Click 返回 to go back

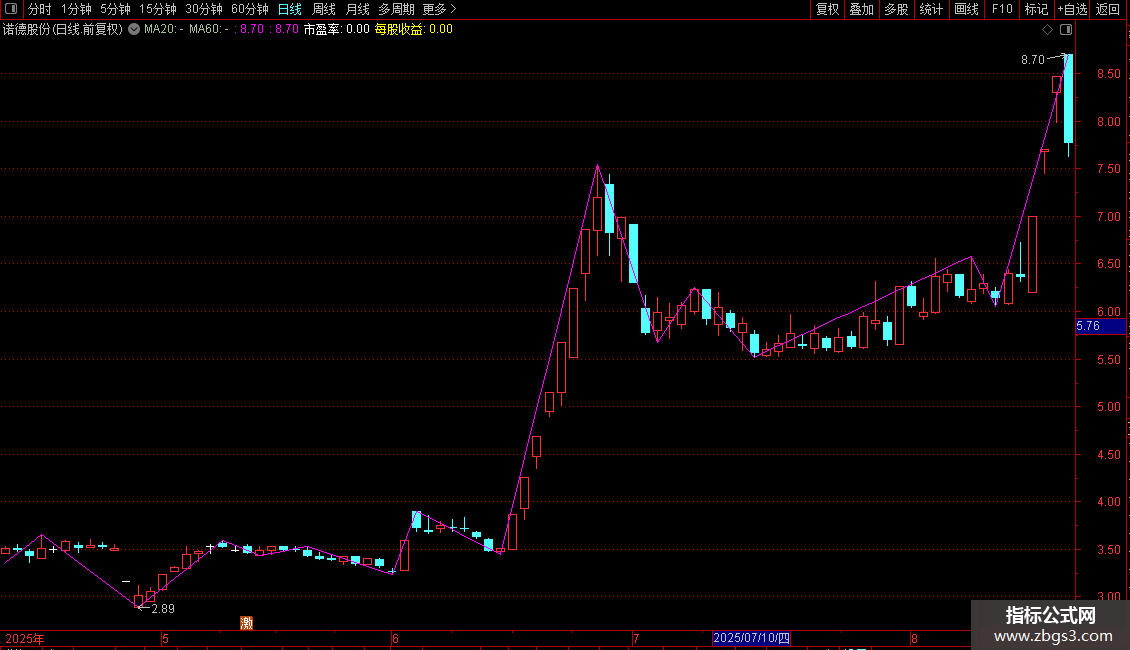coord(1108,9)
